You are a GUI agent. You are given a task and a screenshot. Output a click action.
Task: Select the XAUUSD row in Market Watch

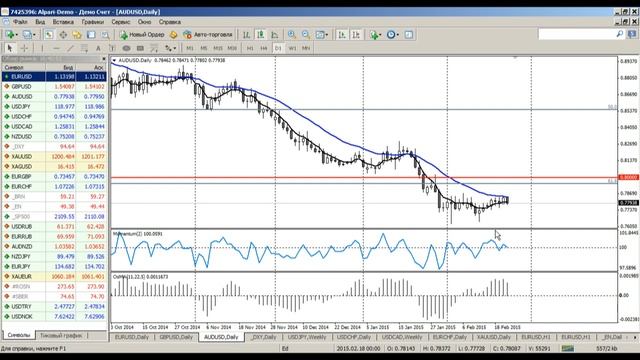tap(54, 157)
